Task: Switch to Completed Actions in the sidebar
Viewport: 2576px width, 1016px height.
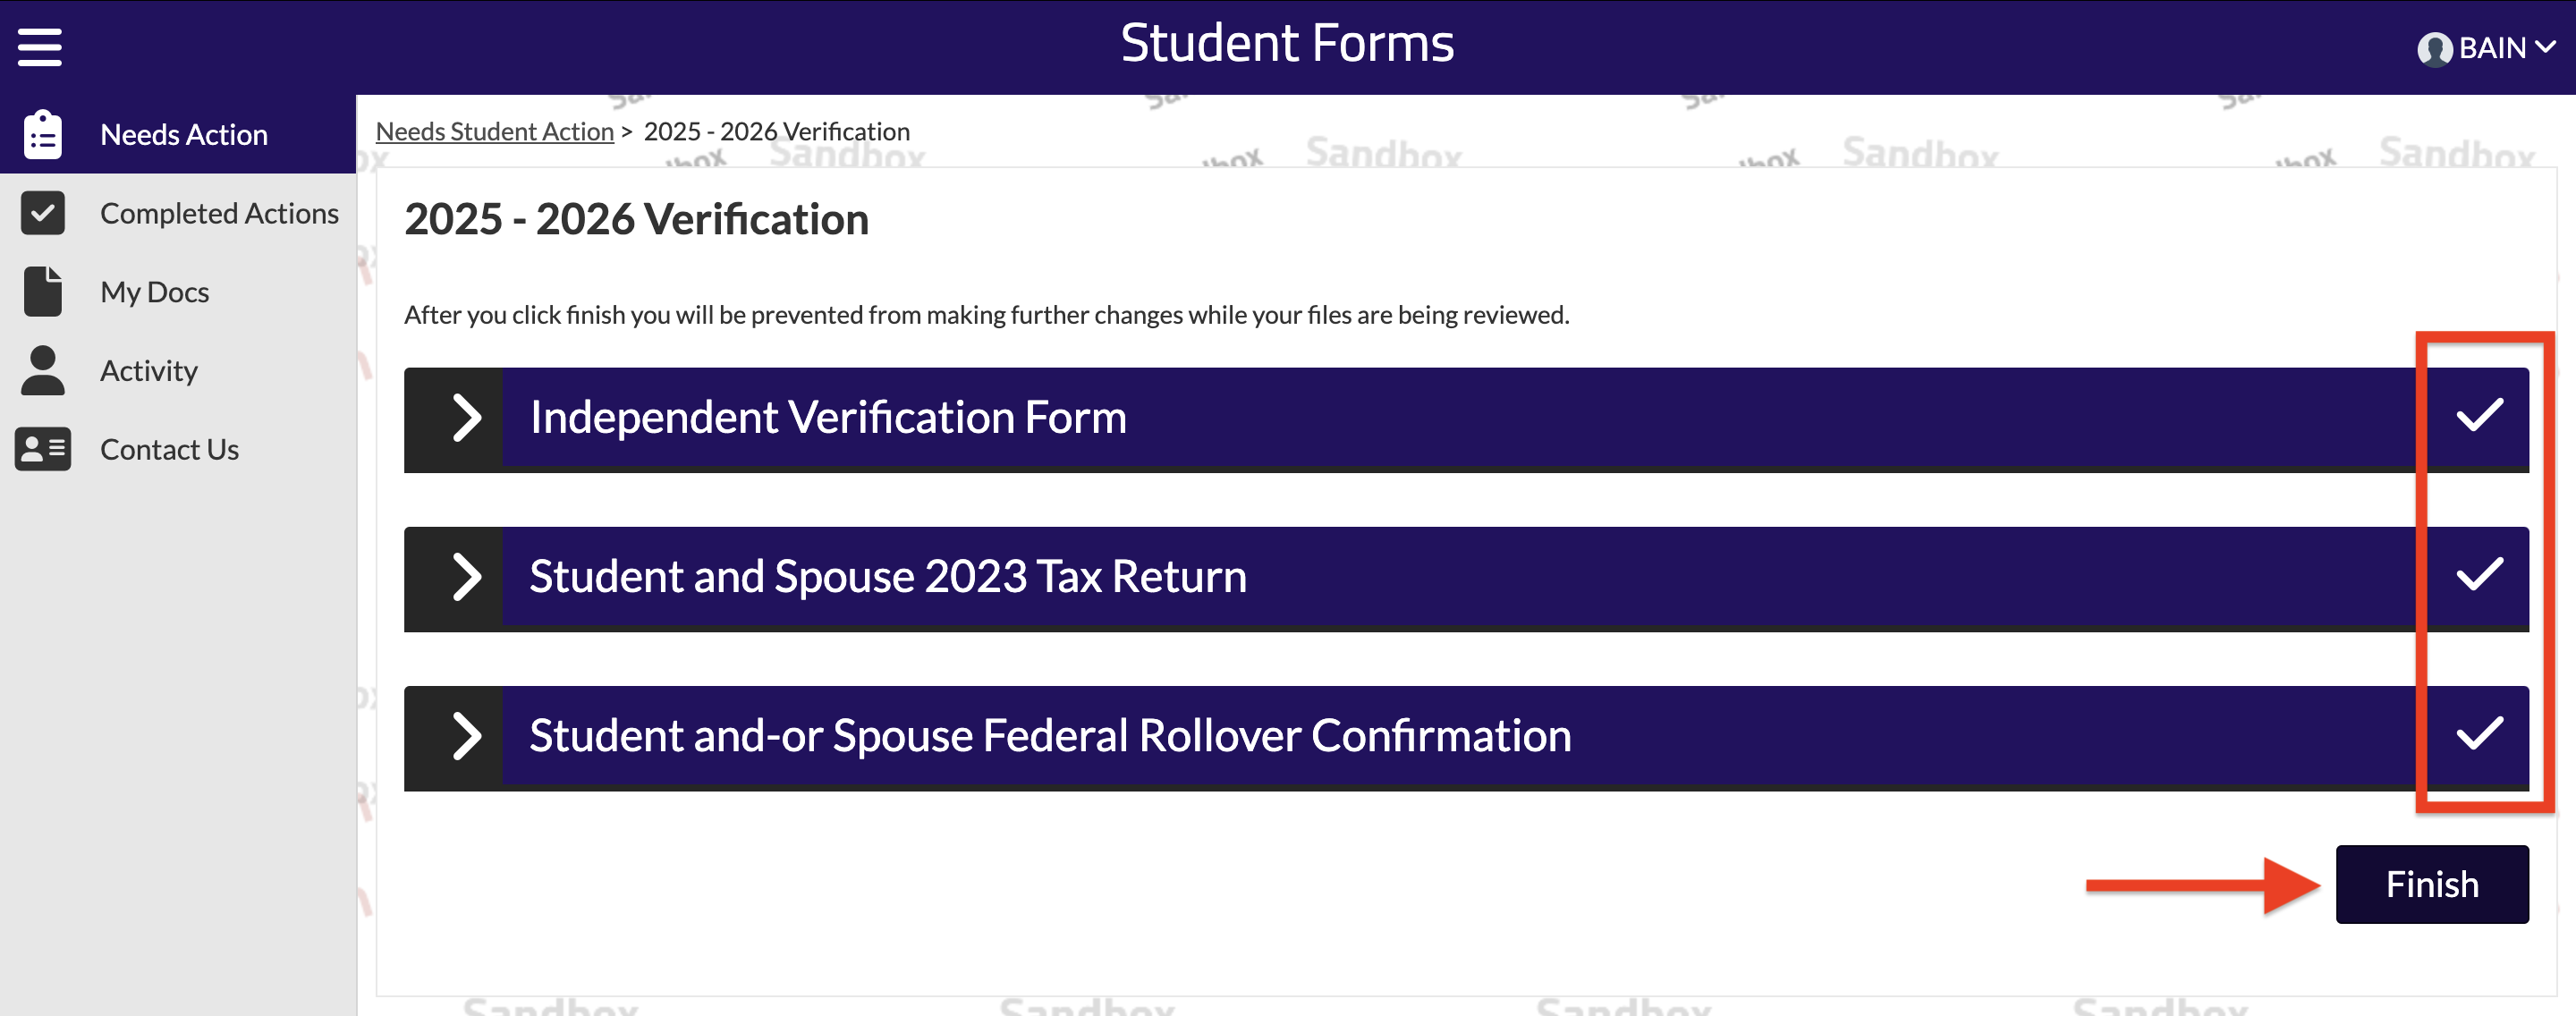Action: pyautogui.click(x=219, y=212)
